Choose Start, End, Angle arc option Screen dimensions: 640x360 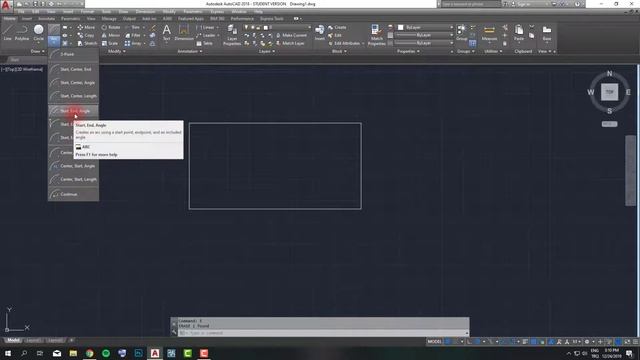click(73, 111)
